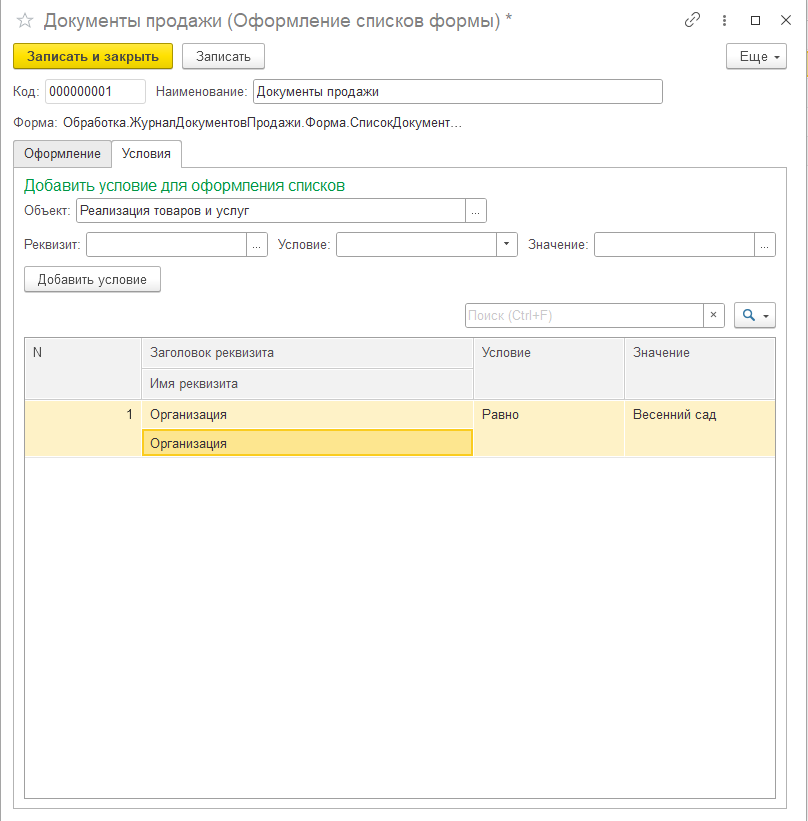Open the three-dots window menu
Viewport: 808px width, 821px height.
[x=724, y=20]
